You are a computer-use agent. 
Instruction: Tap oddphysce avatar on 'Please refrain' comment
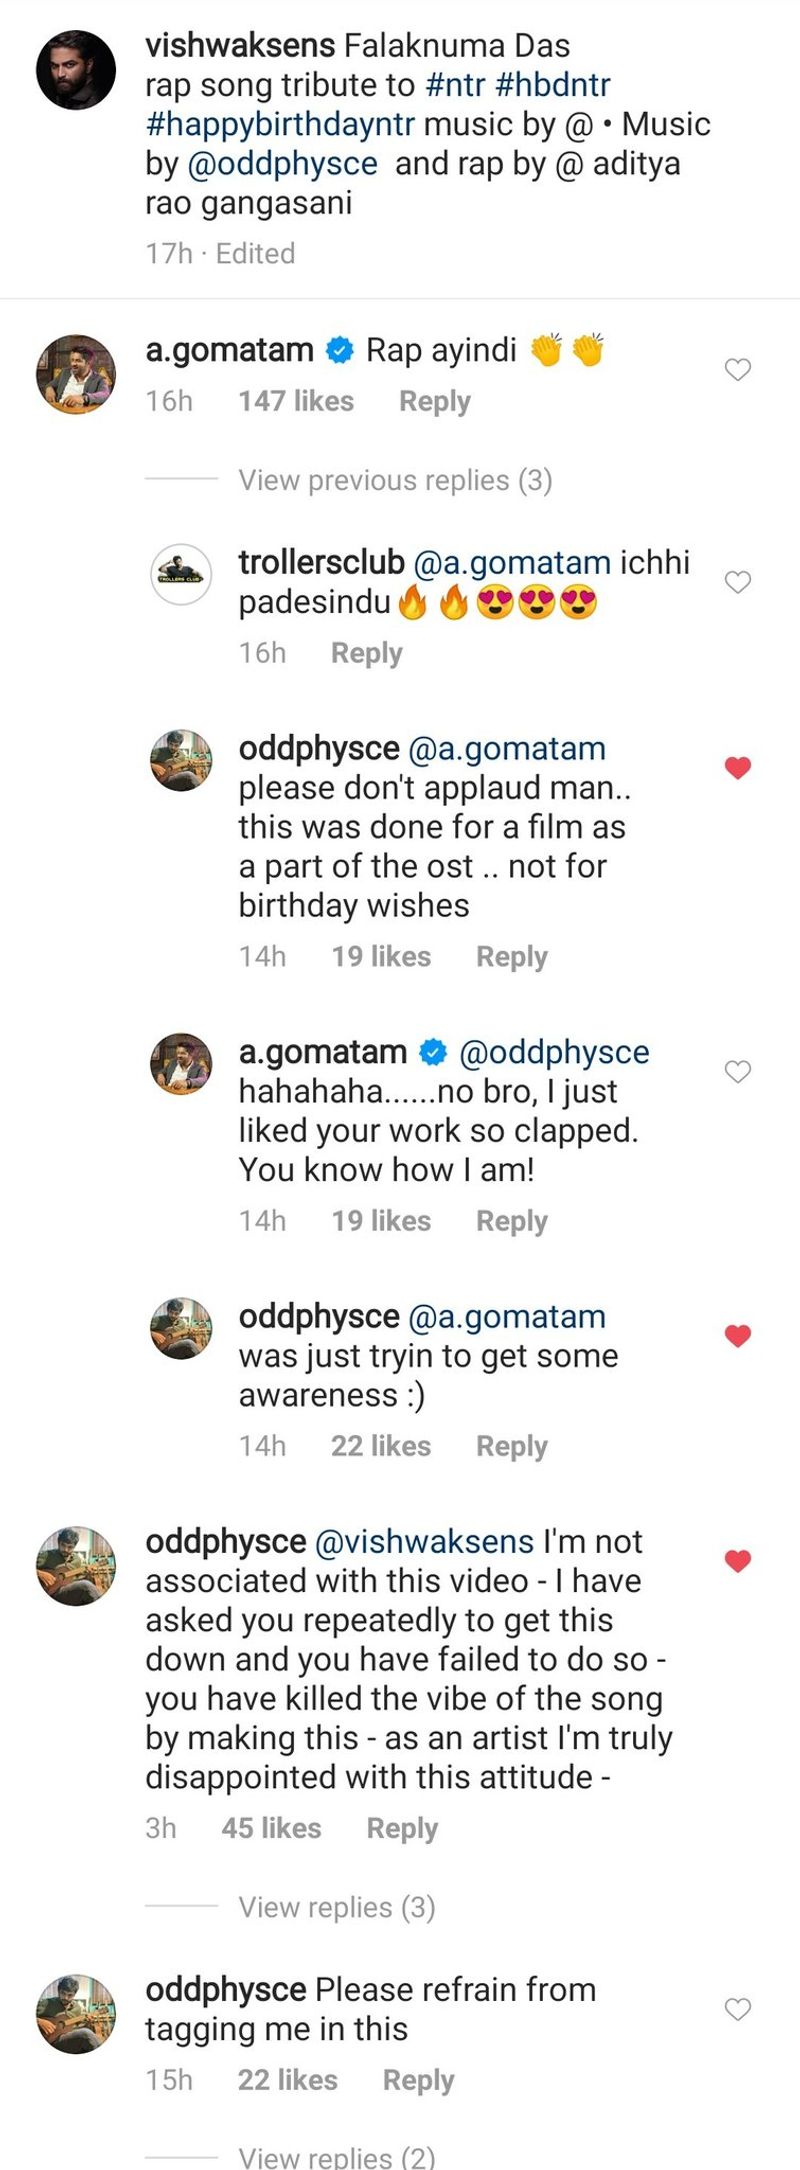tap(76, 2014)
